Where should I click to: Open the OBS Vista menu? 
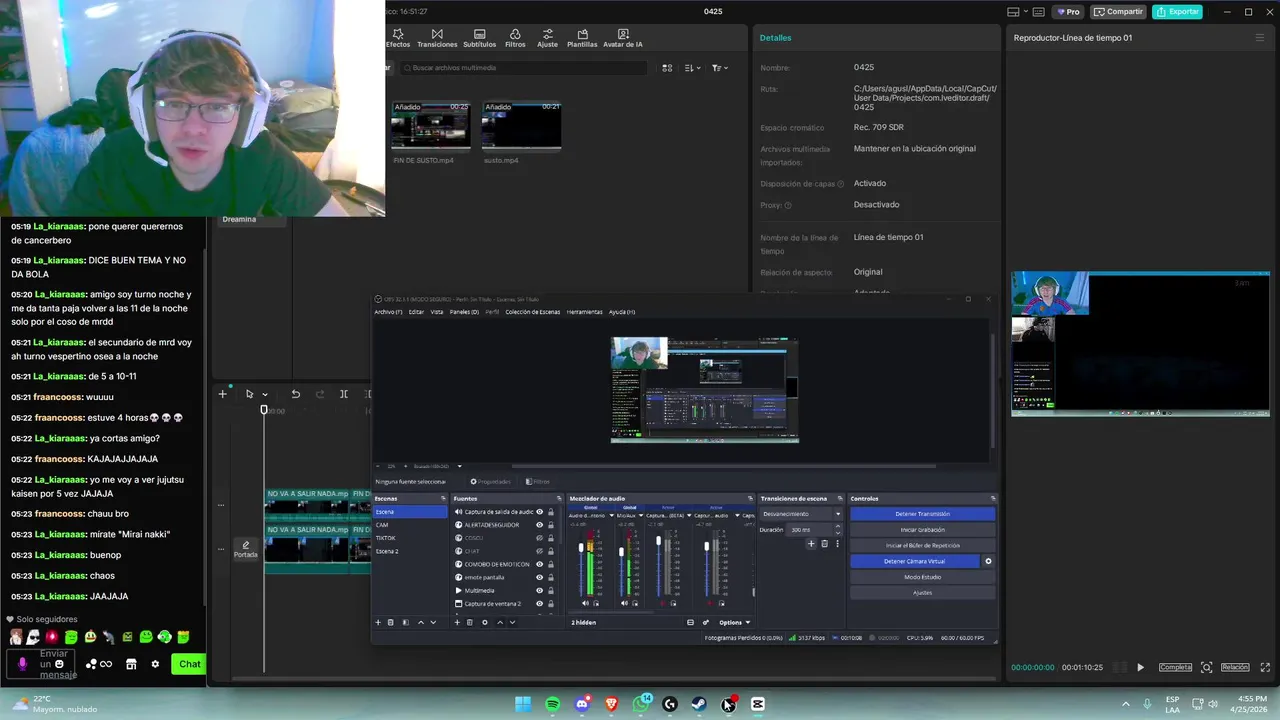click(437, 312)
